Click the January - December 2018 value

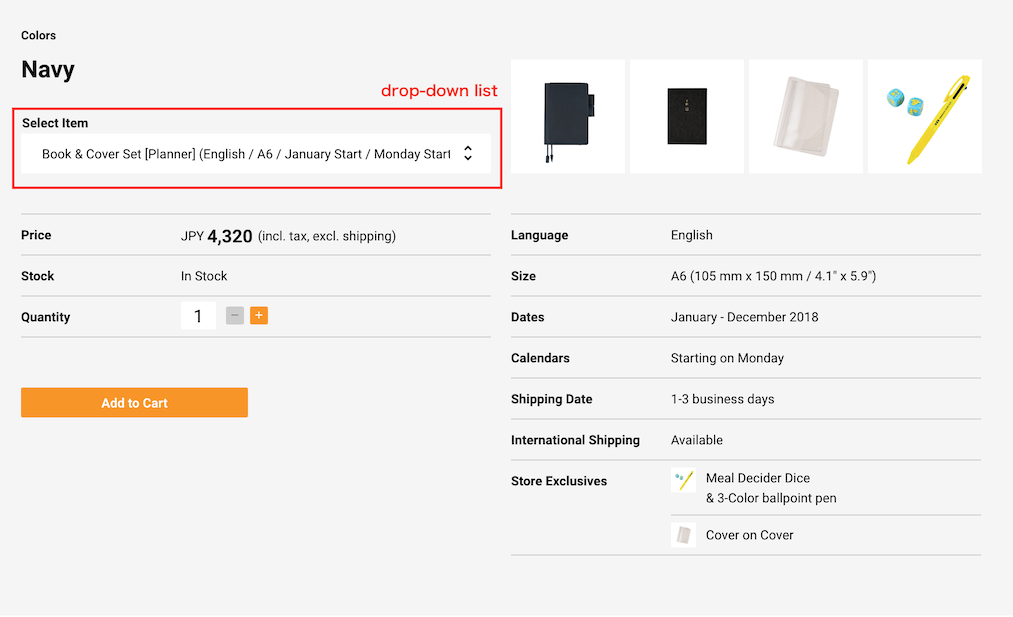744,317
